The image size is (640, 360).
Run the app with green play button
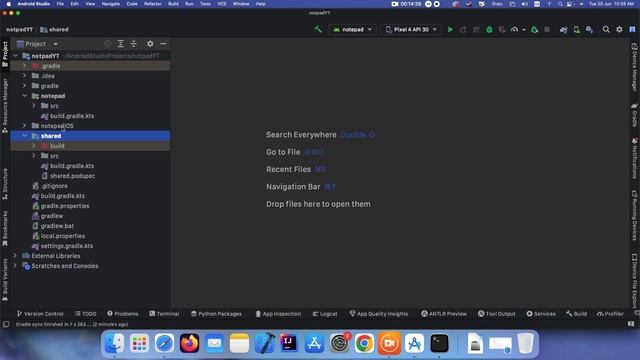click(450, 29)
